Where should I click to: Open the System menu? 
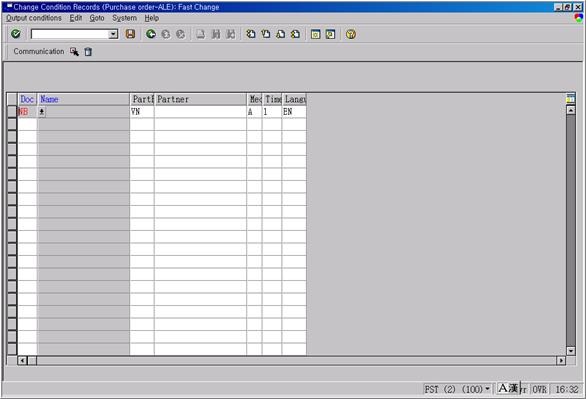tap(124, 18)
